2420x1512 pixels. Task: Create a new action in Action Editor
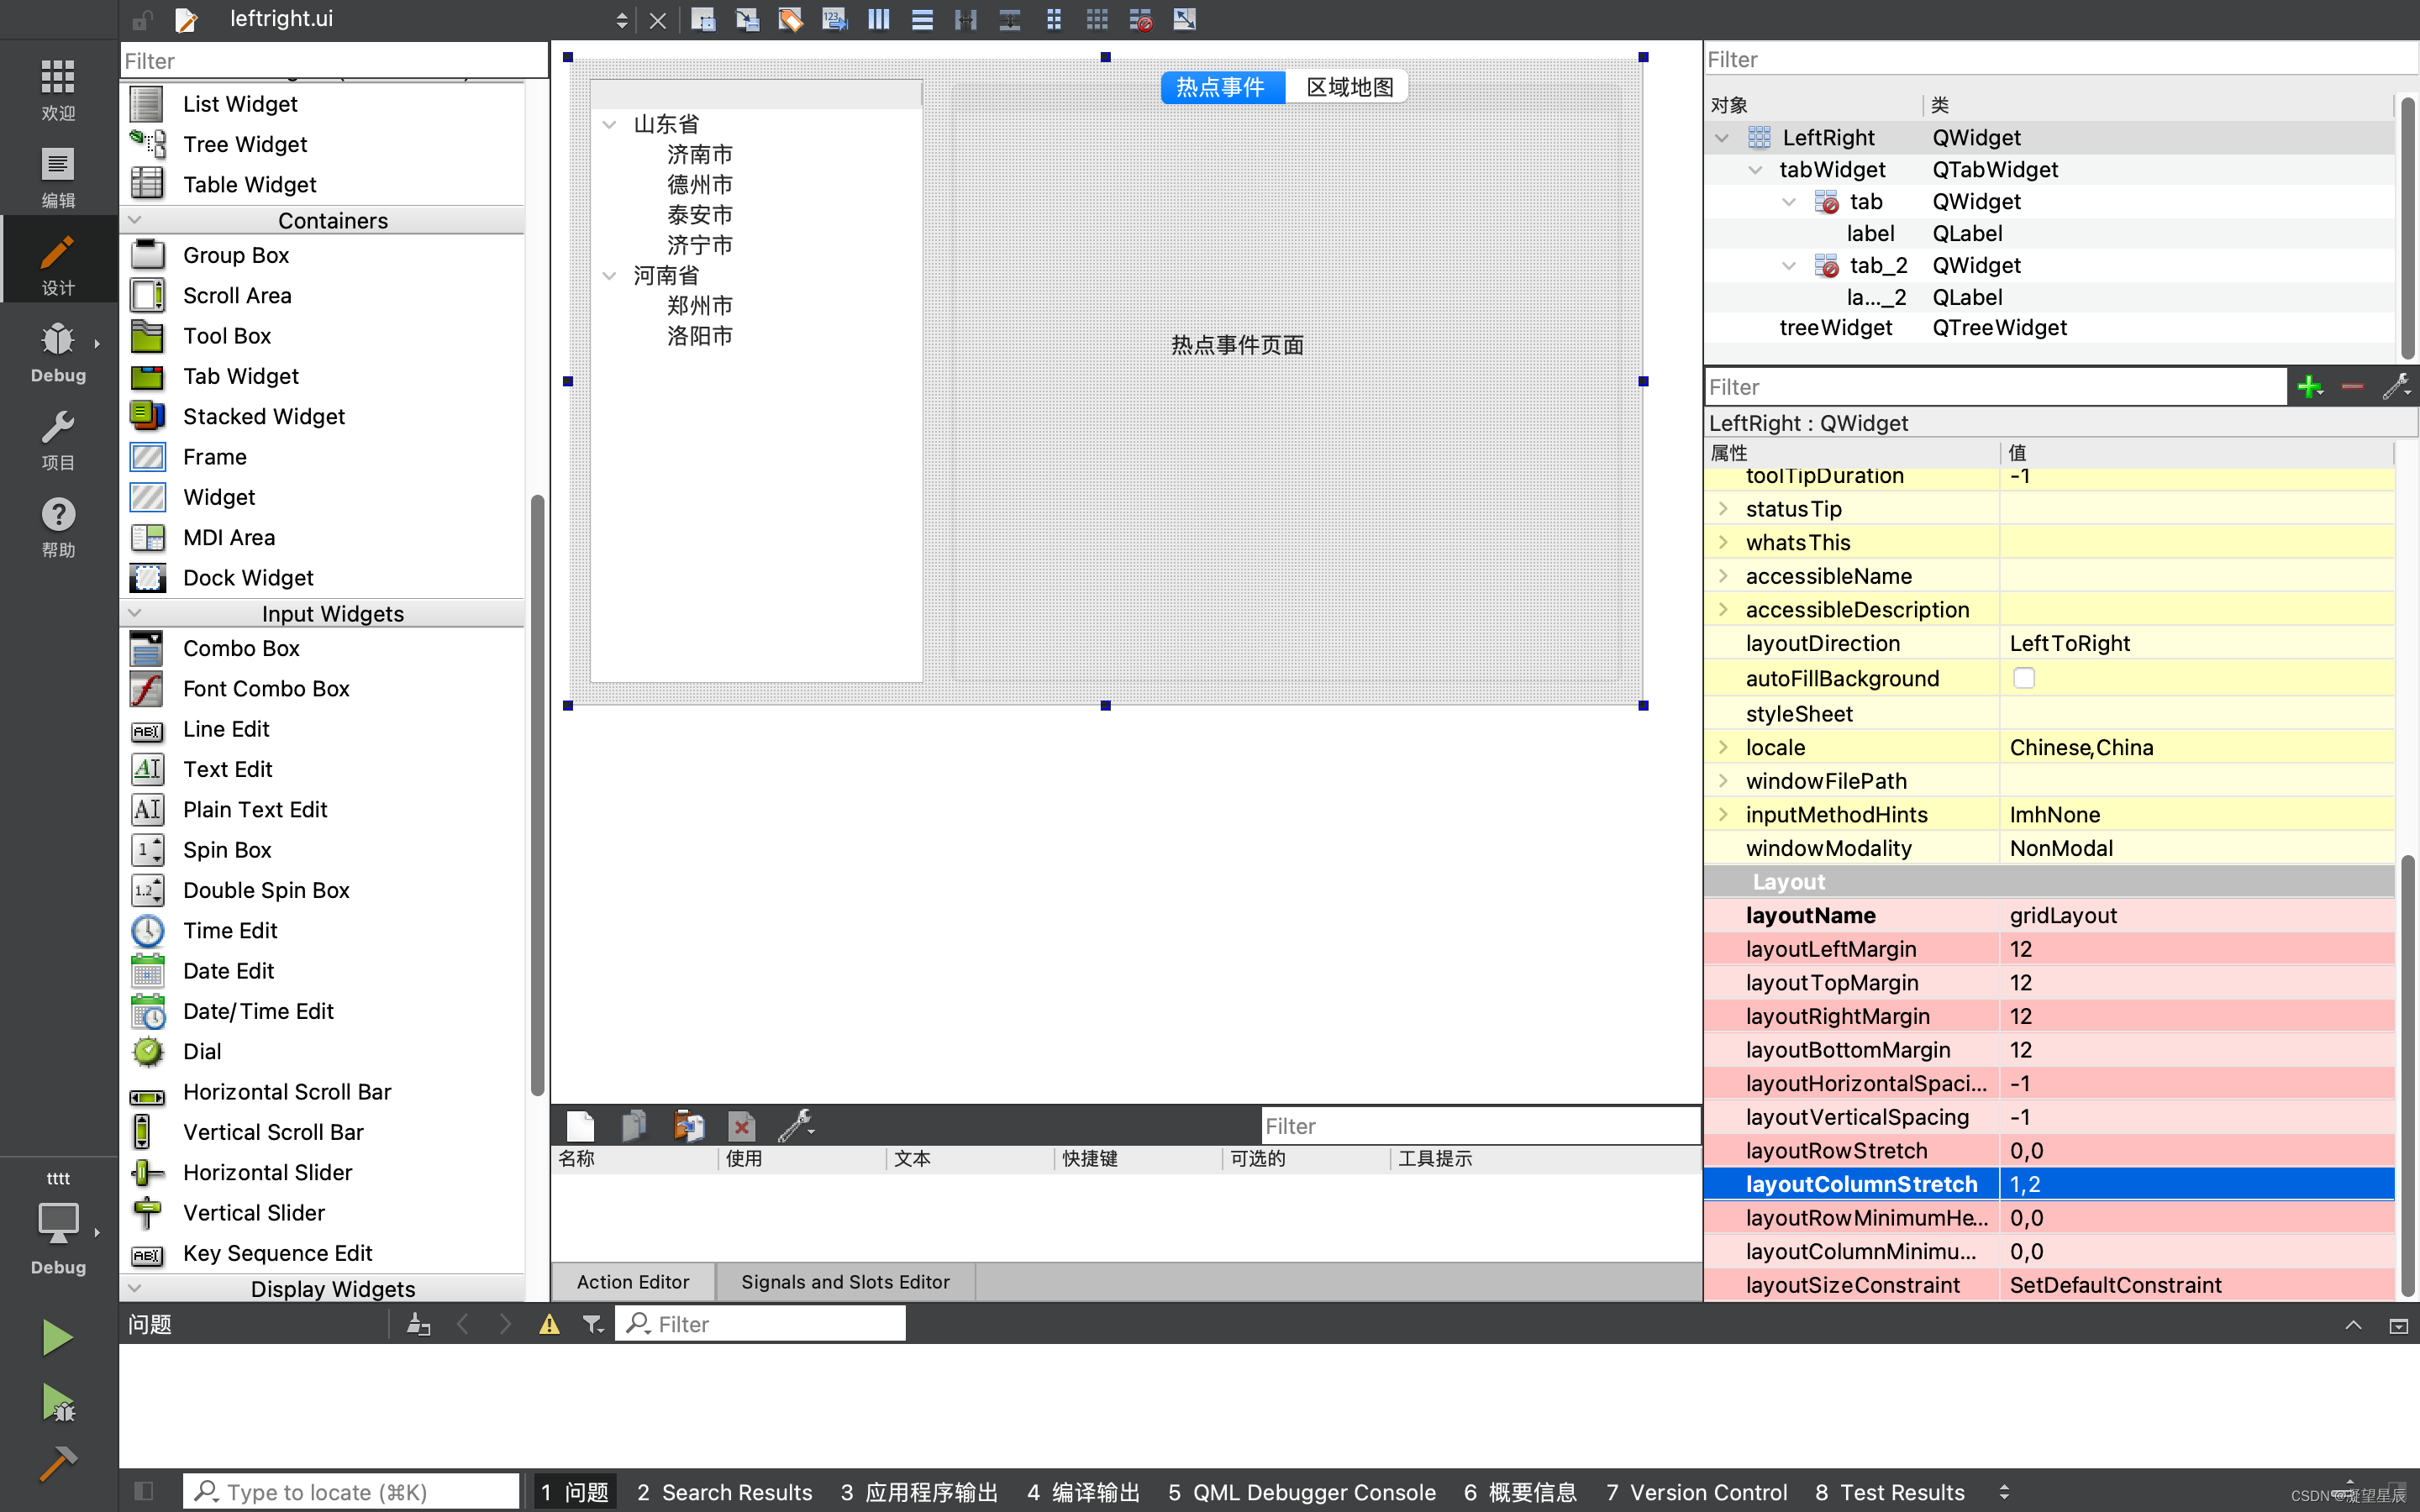[x=581, y=1125]
